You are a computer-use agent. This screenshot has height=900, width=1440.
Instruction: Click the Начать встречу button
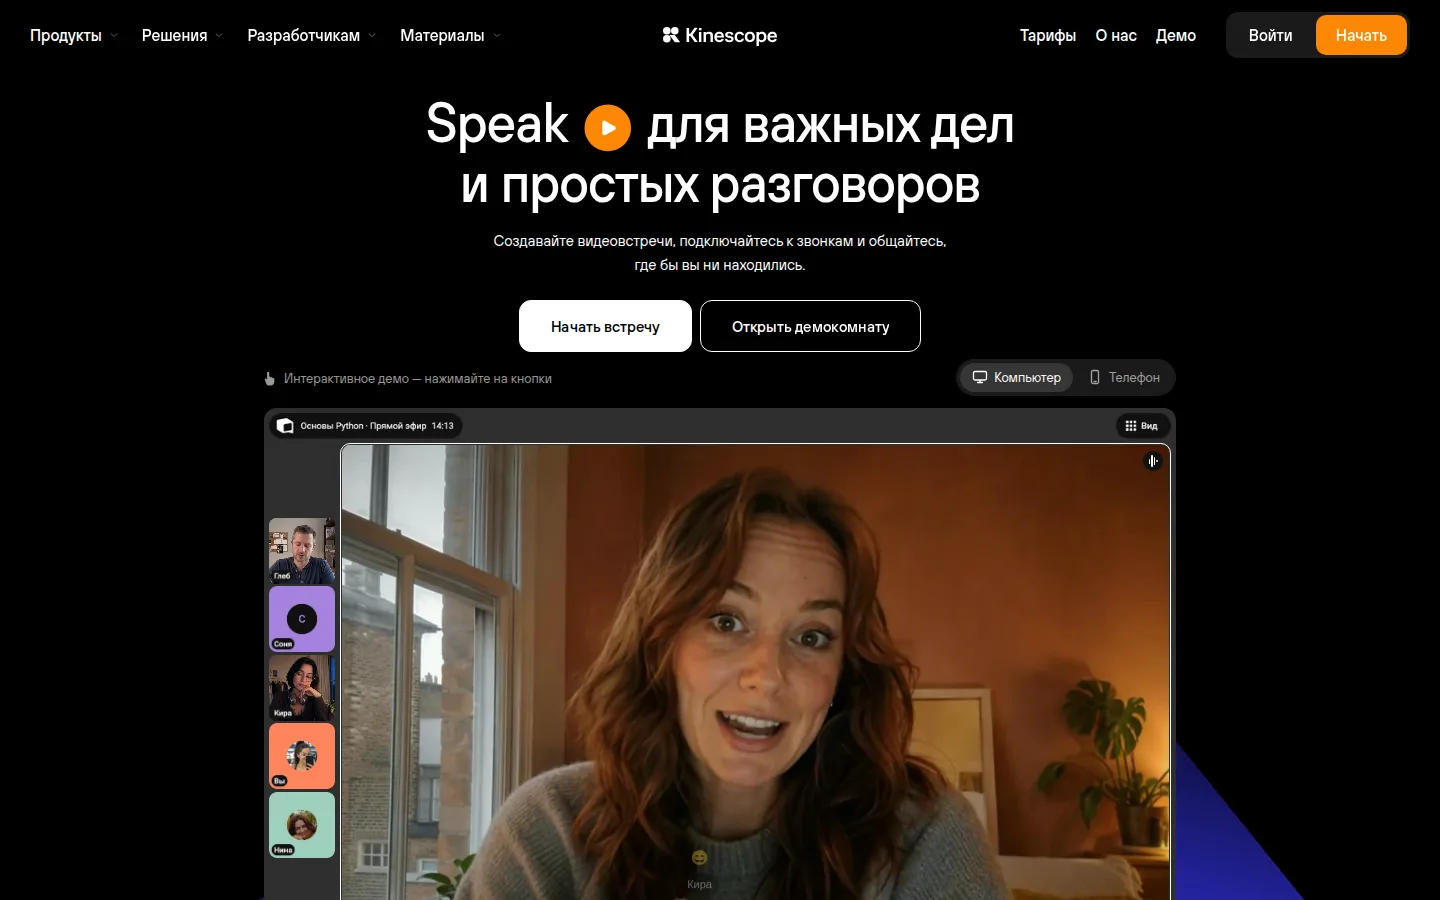(x=605, y=326)
